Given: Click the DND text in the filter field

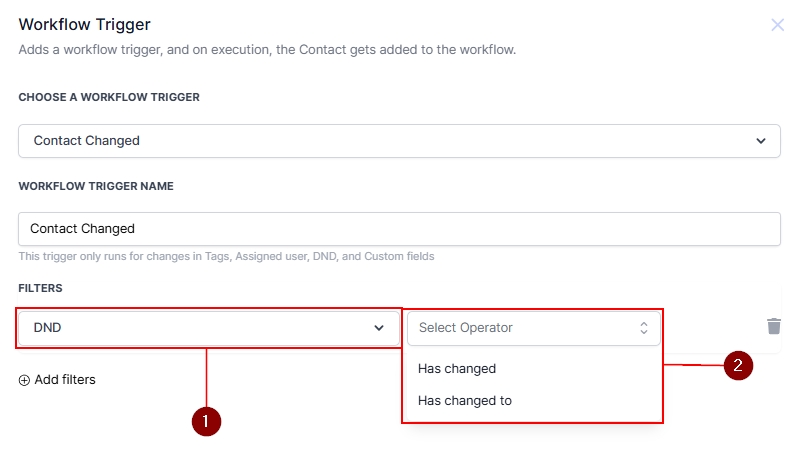Looking at the screenshot, I should pos(48,327).
